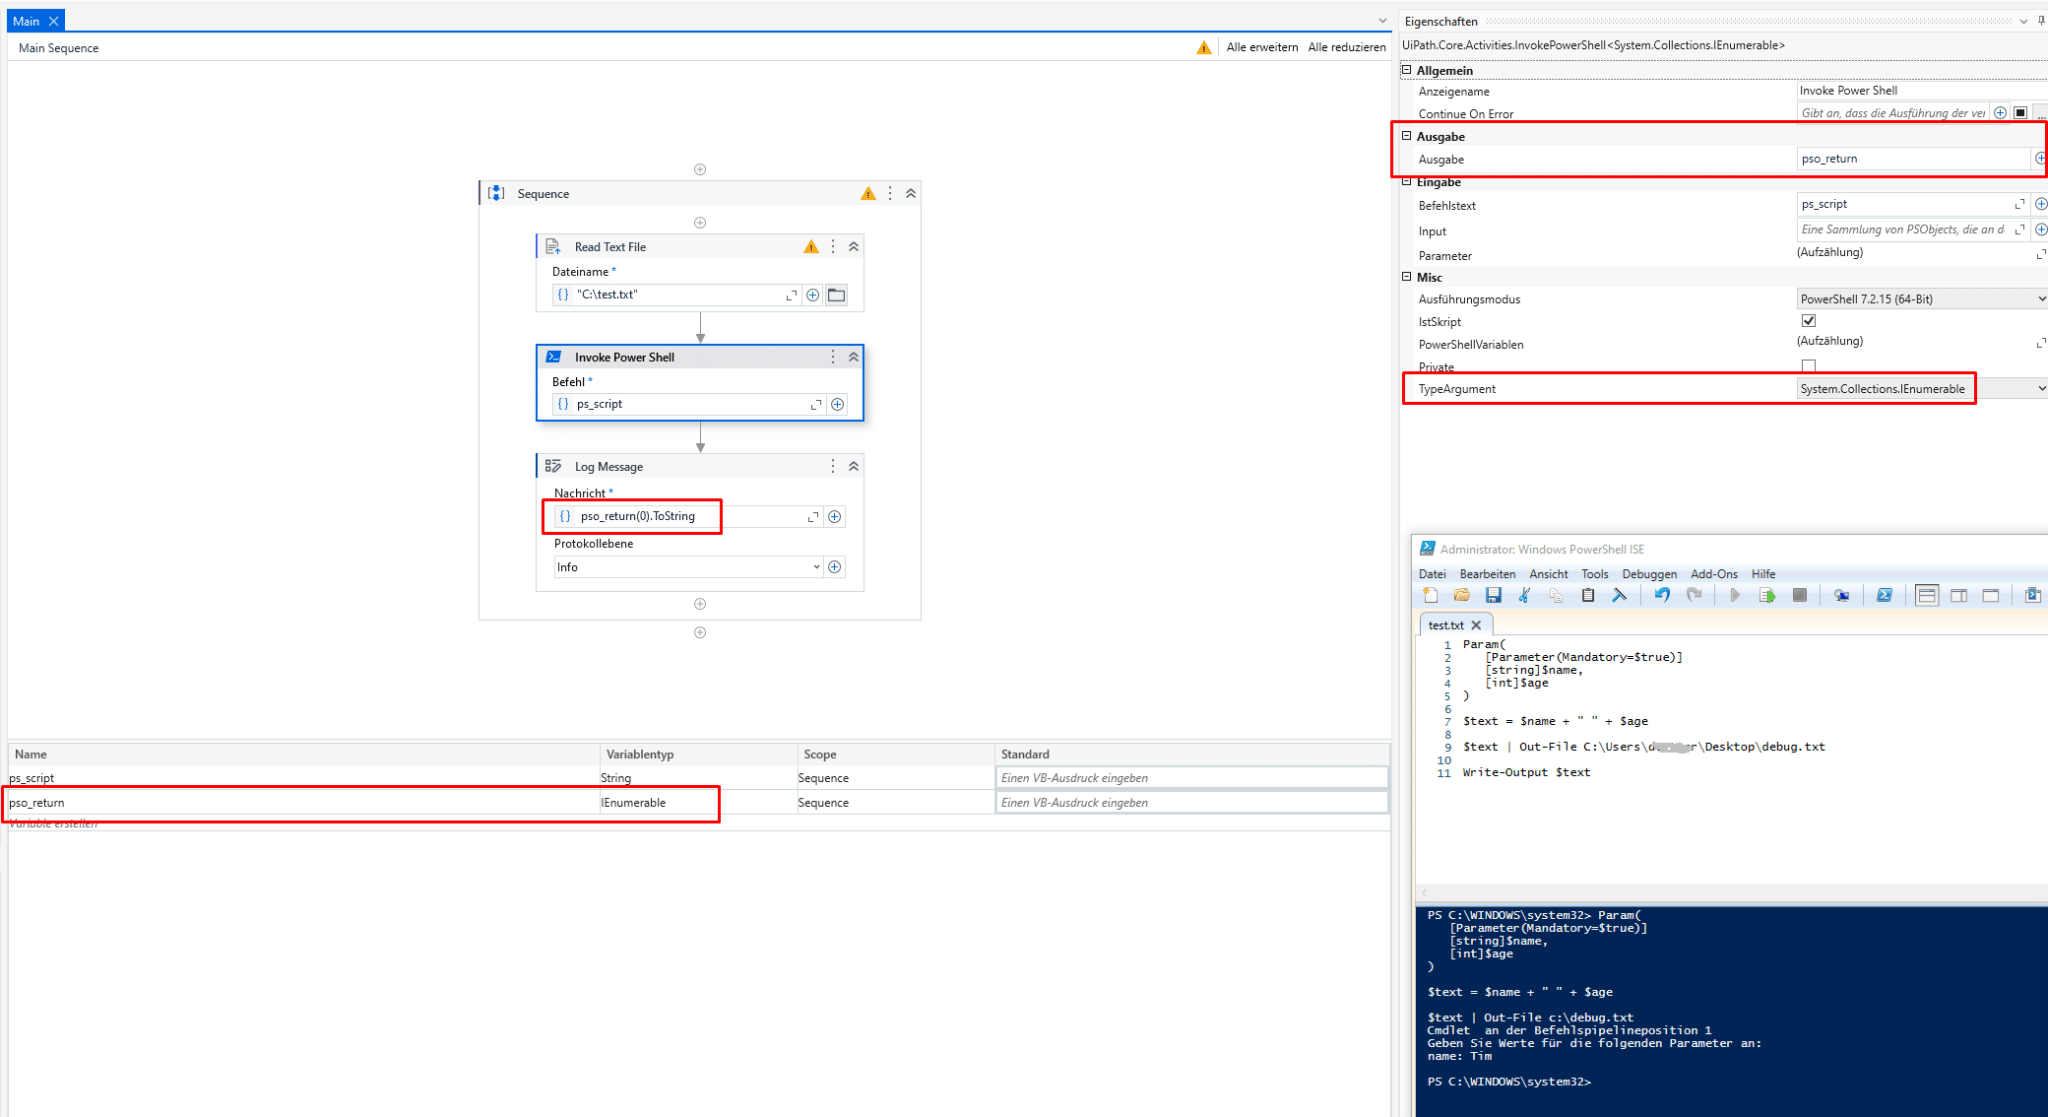The width and height of the screenshot is (2048, 1117).
Task: Collapse the Allgemein properties section
Action: pyautogui.click(x=1408, y=70)
